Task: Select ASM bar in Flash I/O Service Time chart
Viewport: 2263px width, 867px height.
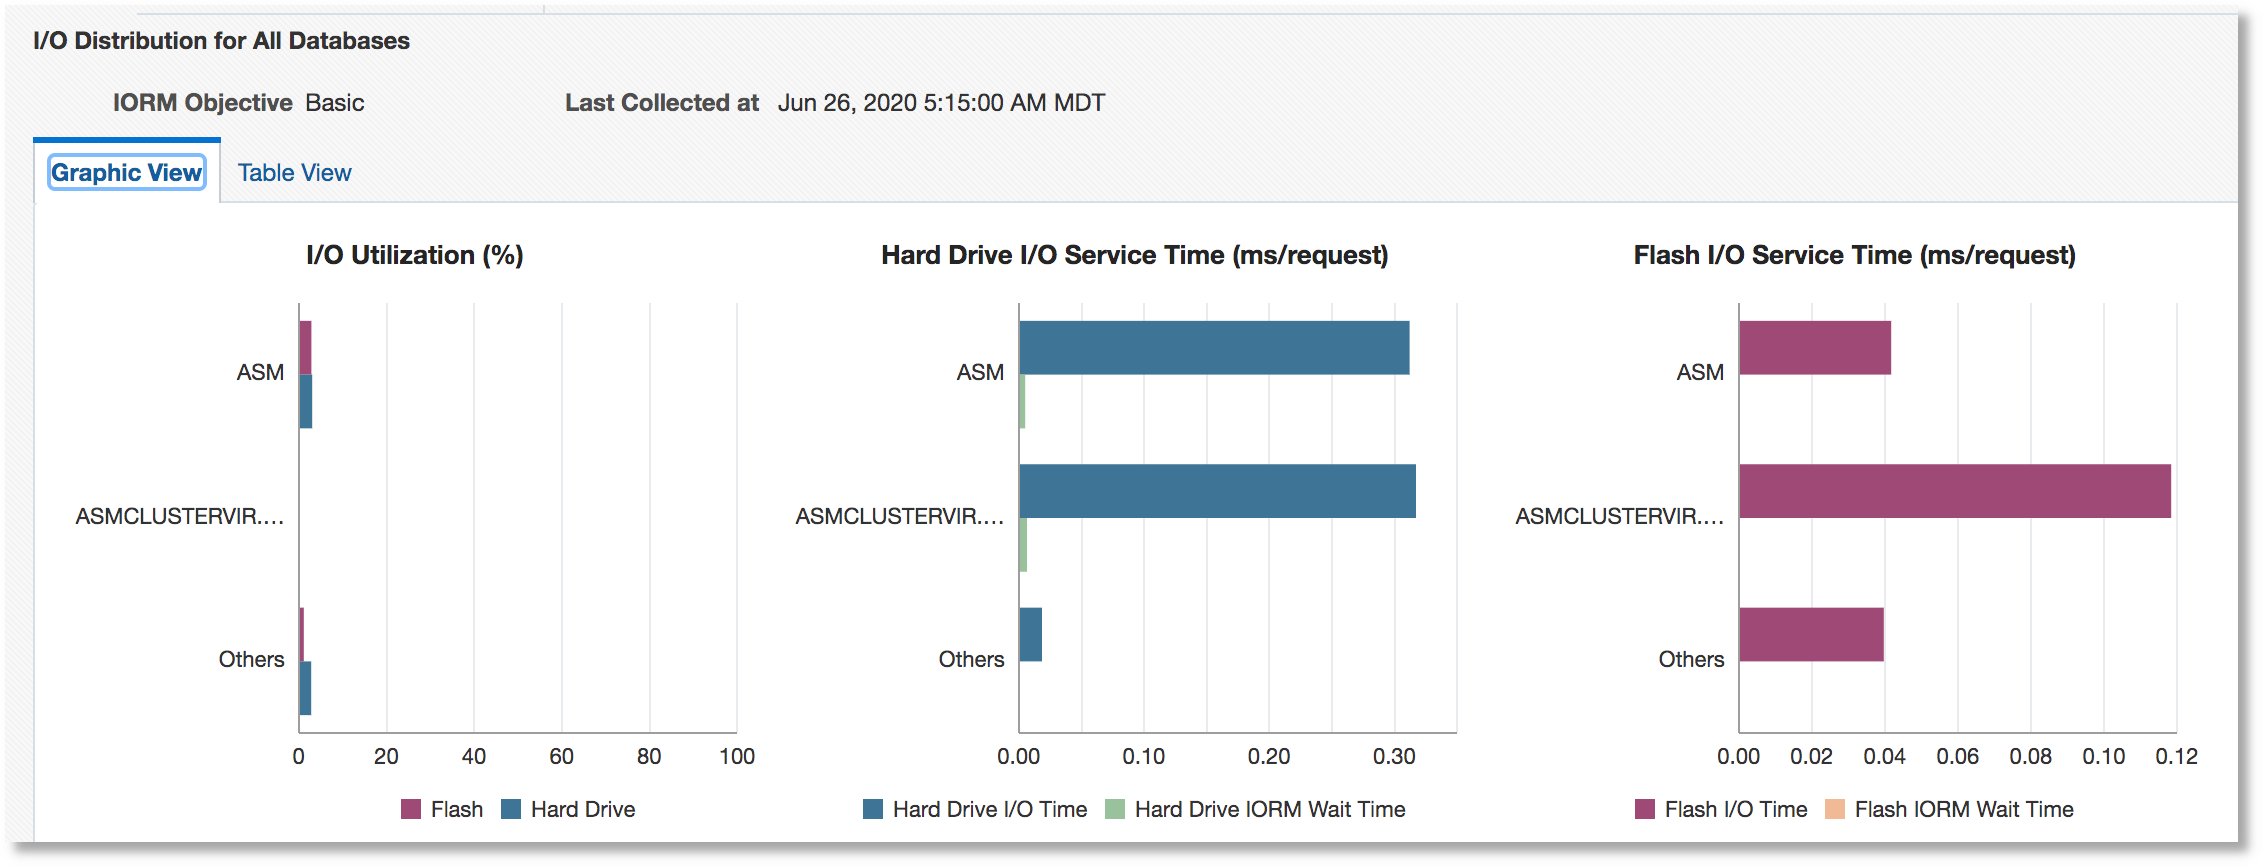Action: 1815,348
